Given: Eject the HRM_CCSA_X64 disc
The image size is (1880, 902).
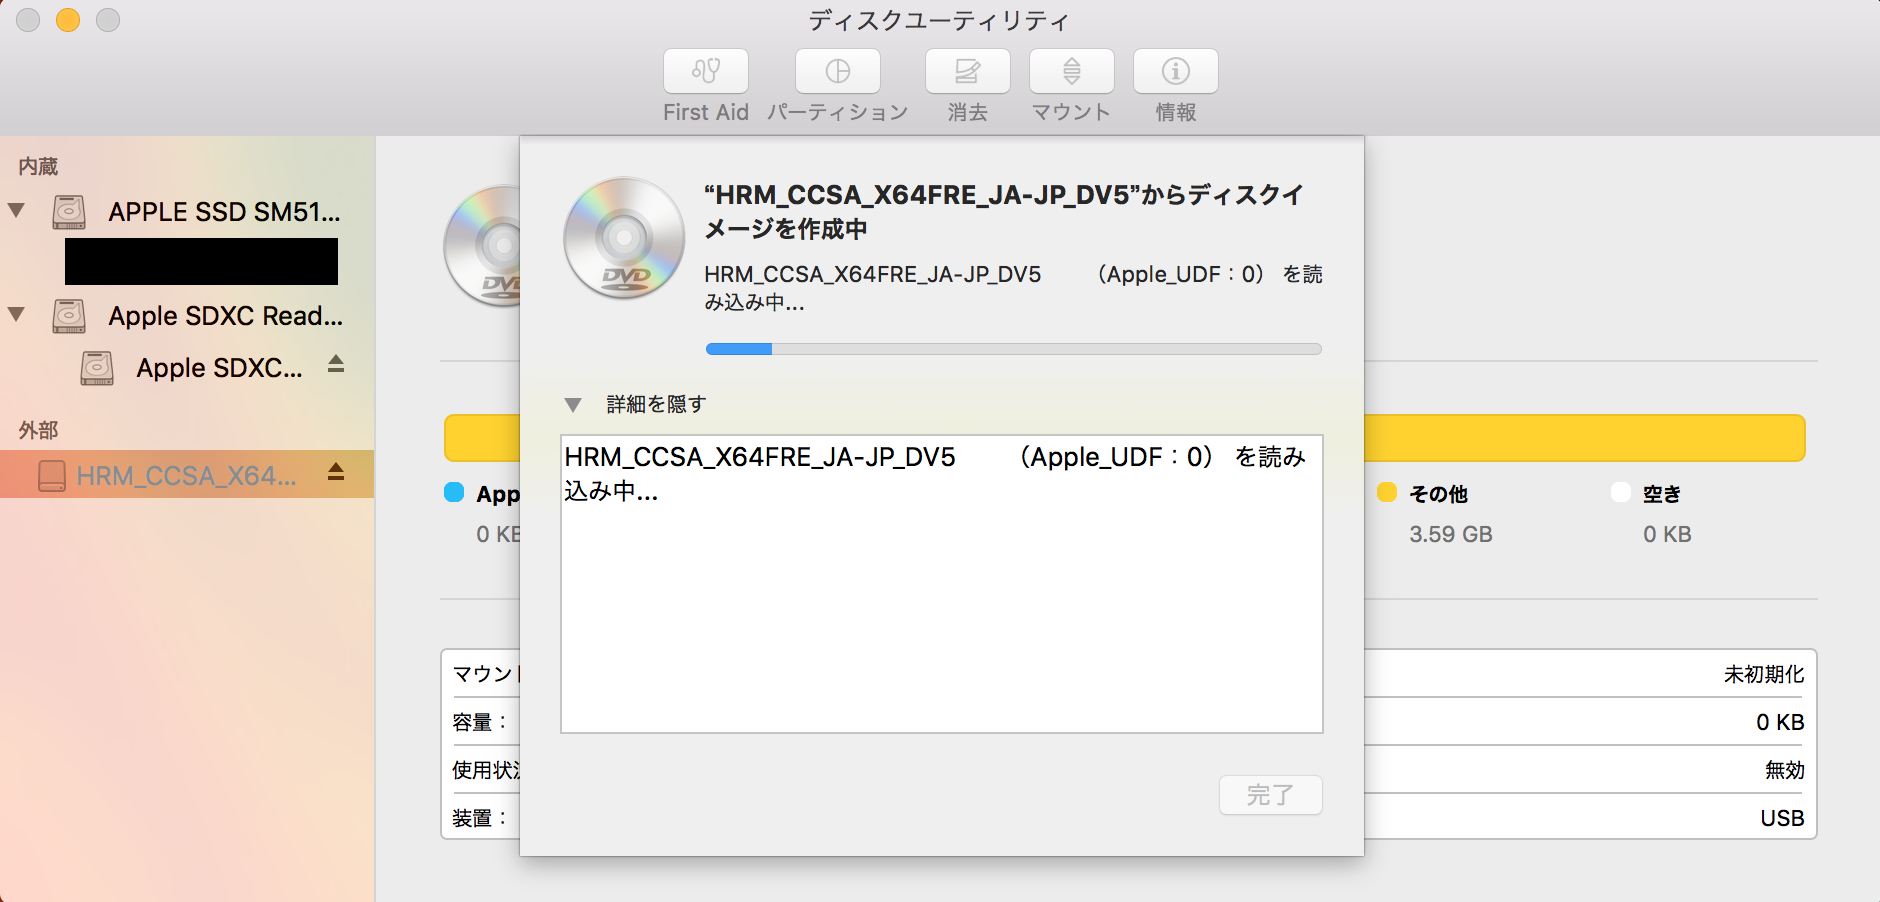Looking at the screenshot, I should 336,472.
